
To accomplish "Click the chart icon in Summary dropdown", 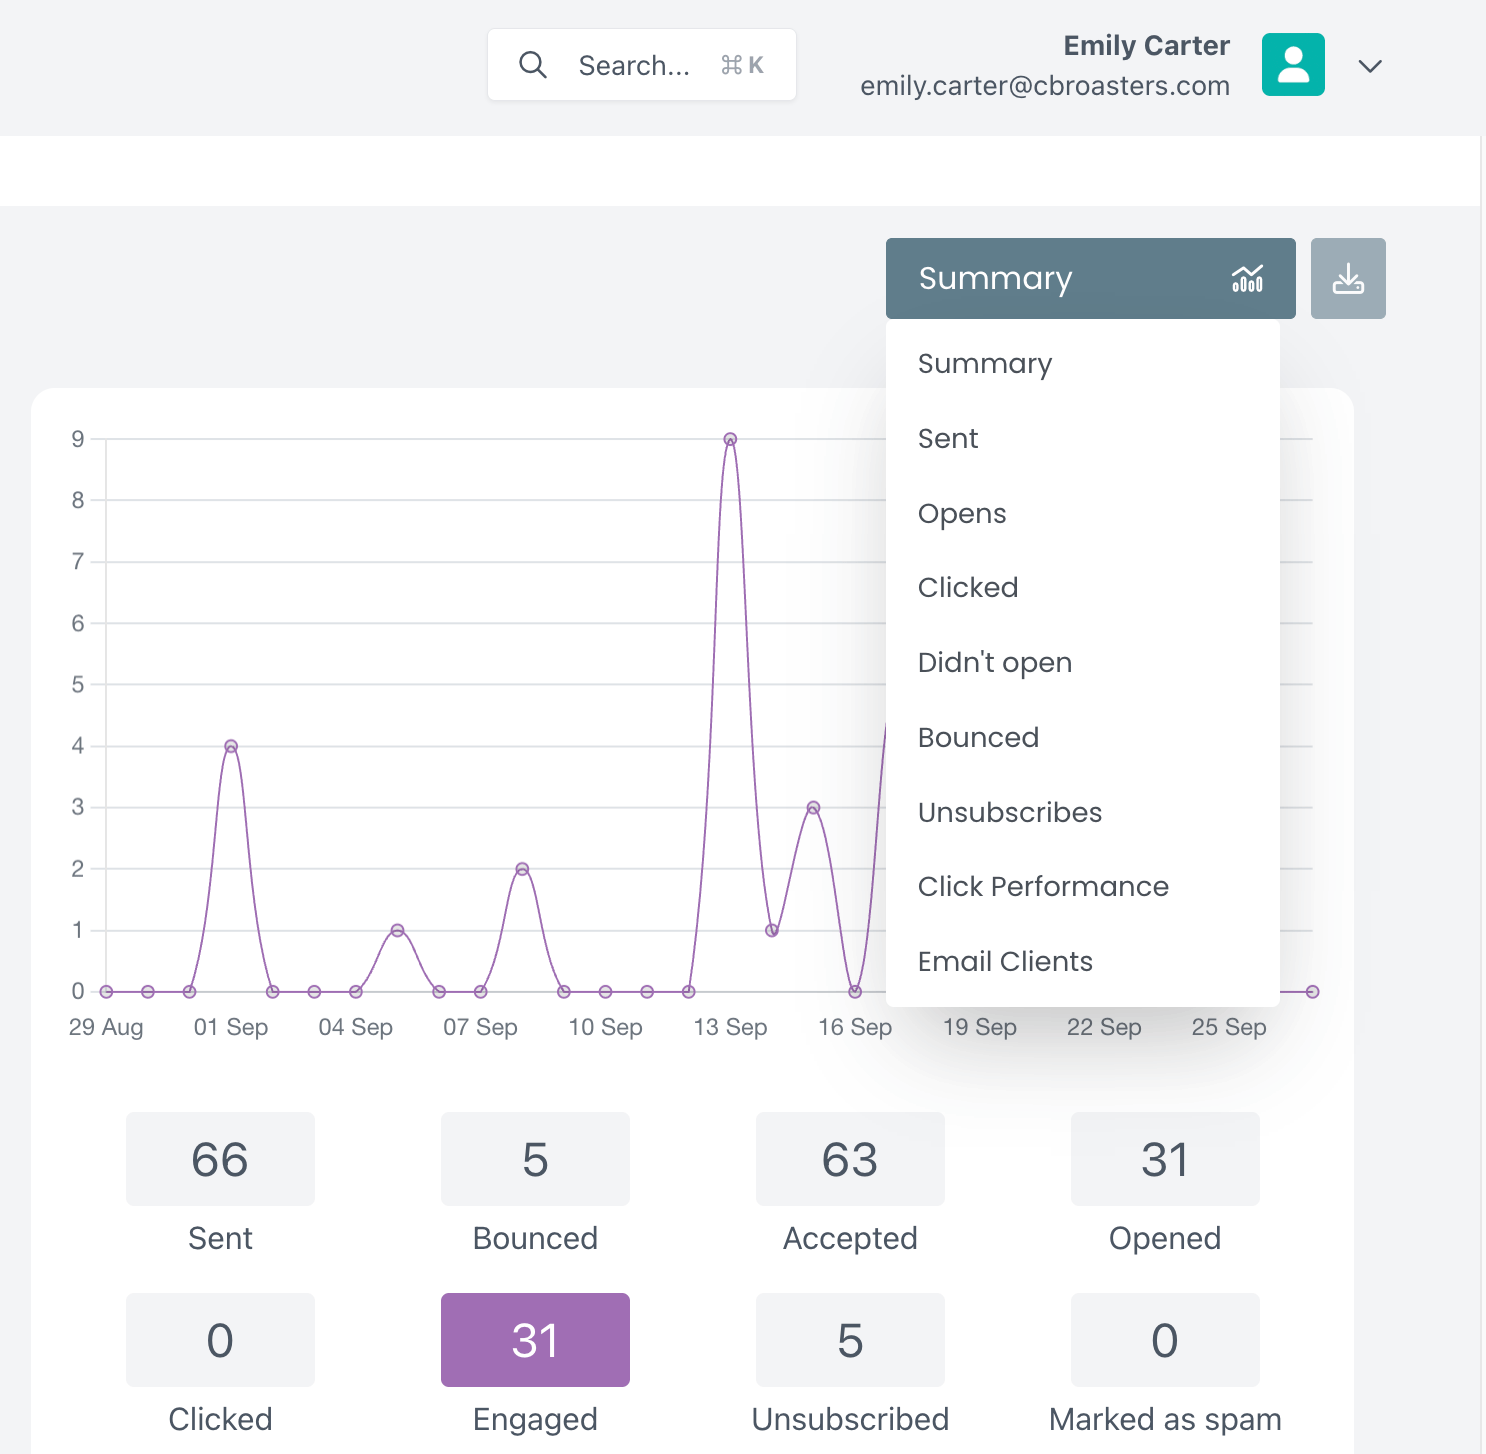I will (x=1247, y=279).
